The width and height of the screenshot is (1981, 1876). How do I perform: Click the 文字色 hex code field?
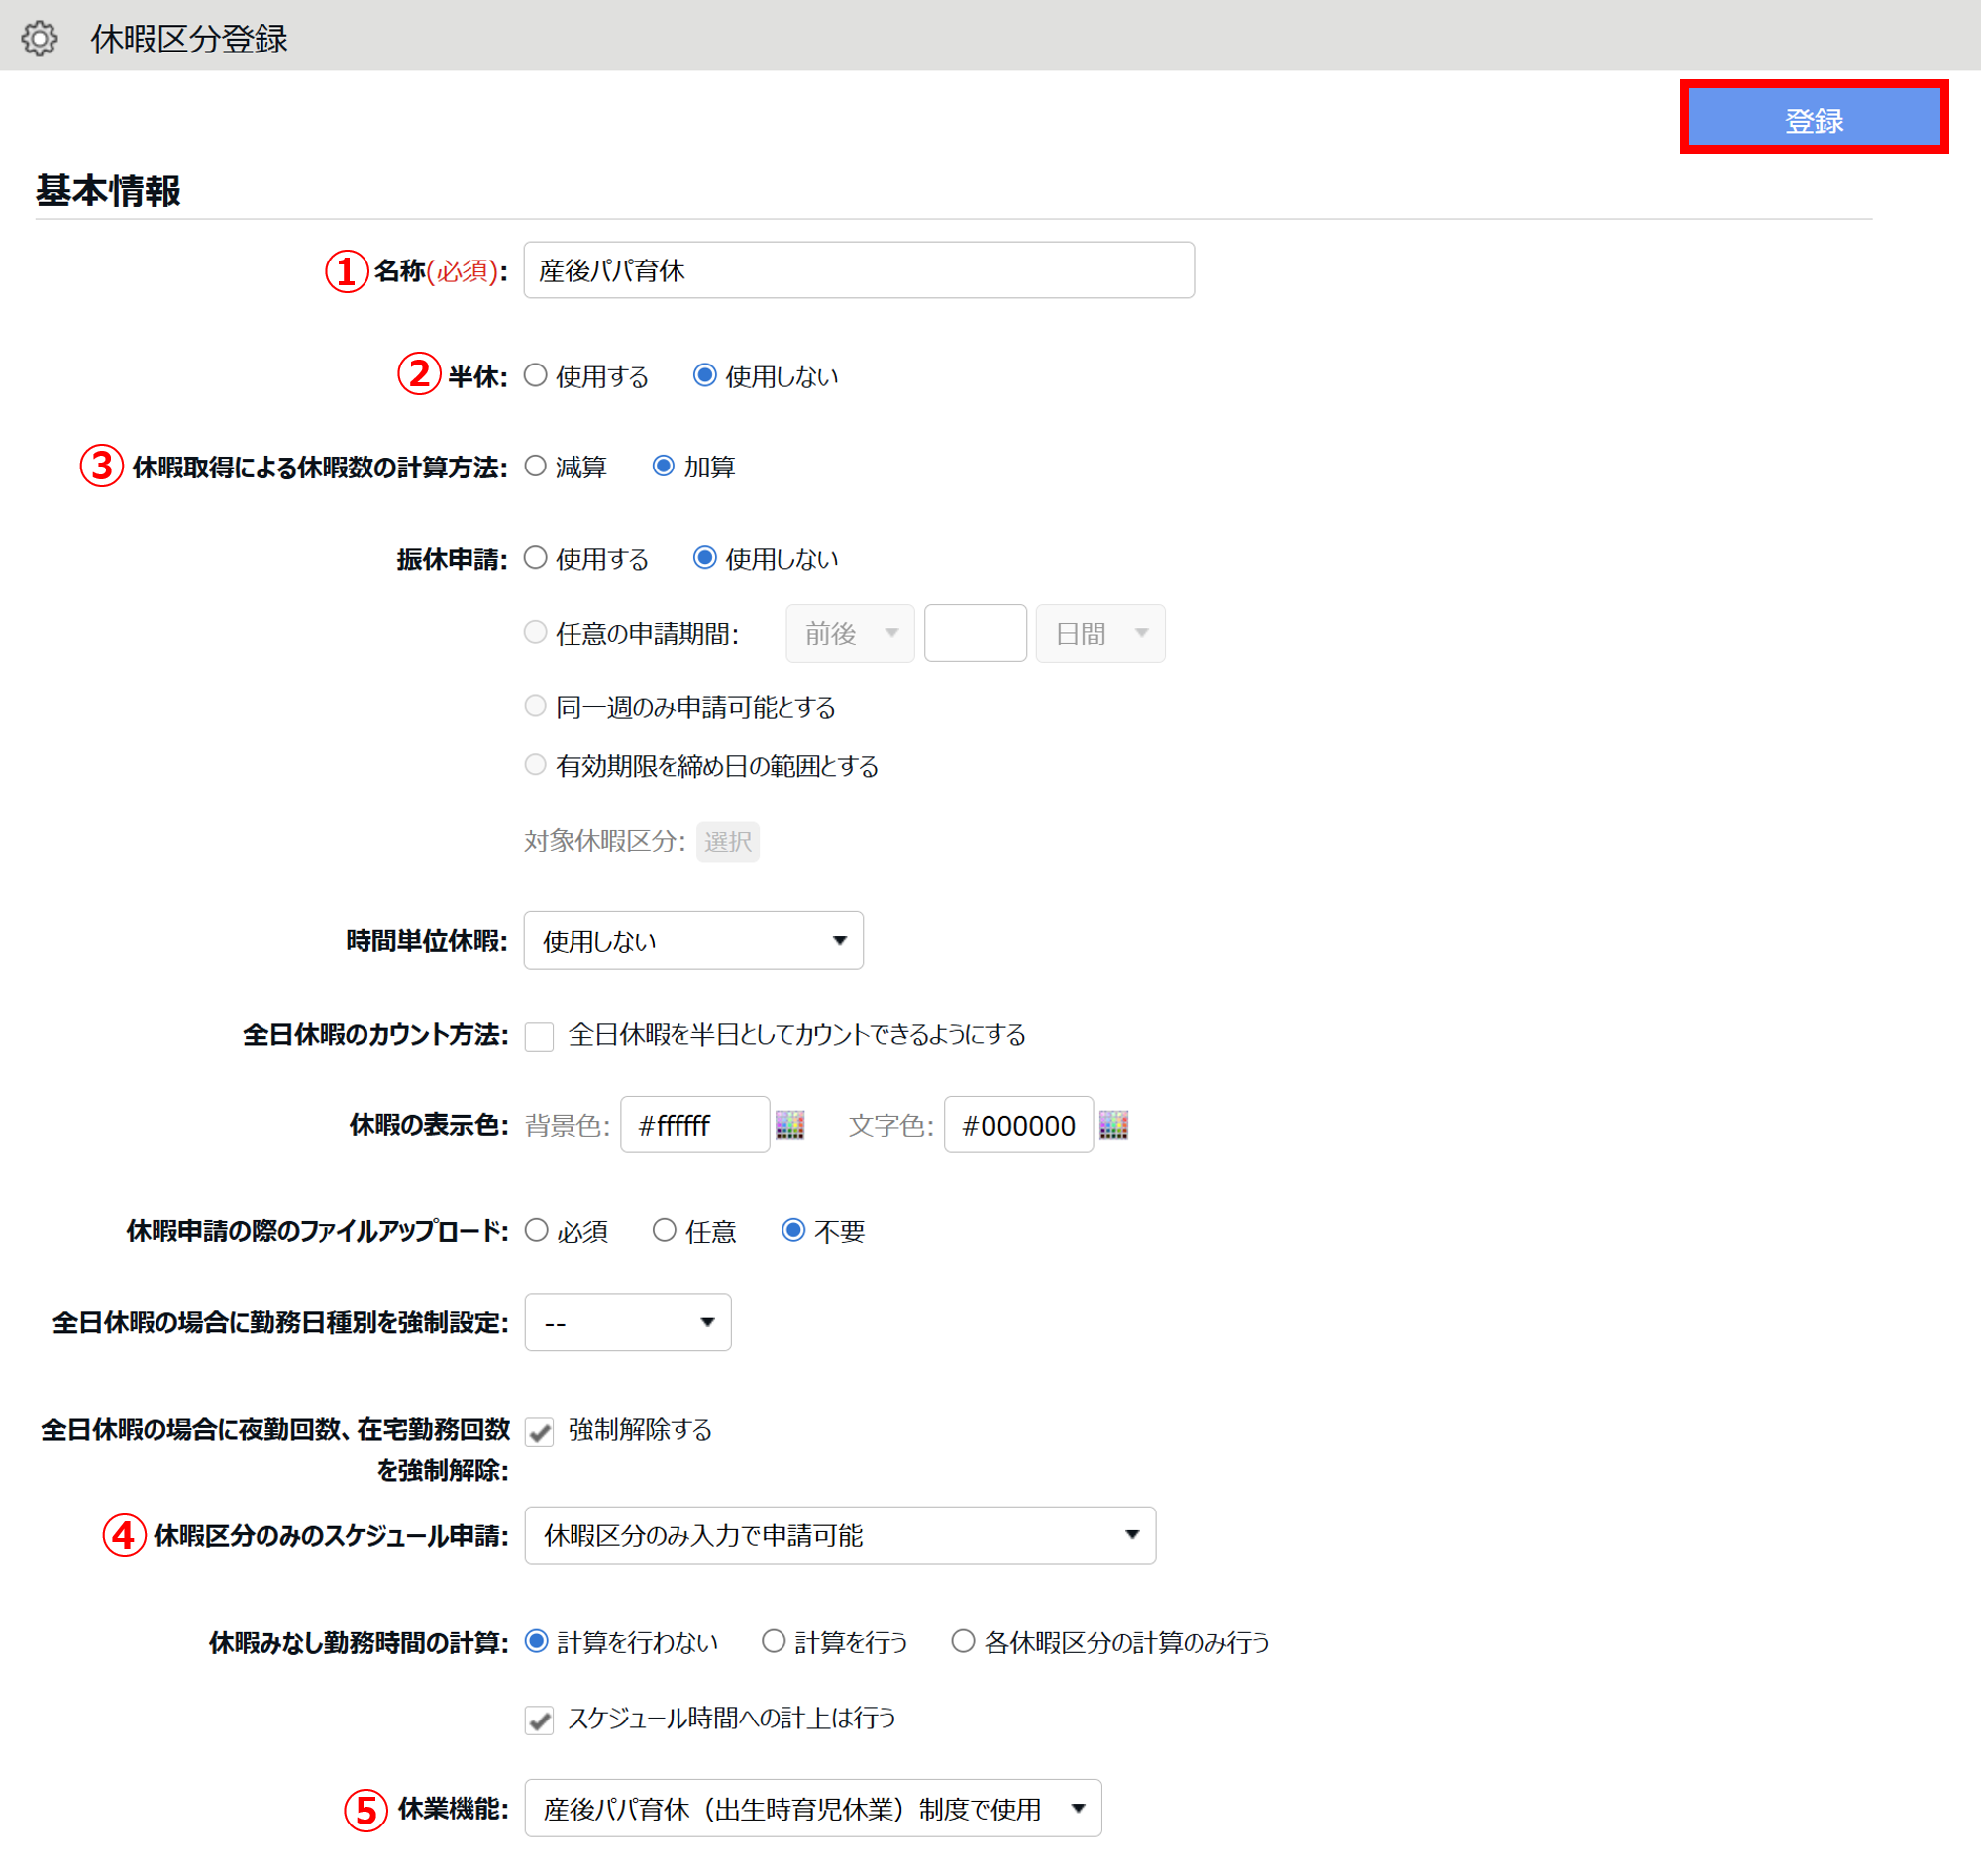click(1017, 1125)
